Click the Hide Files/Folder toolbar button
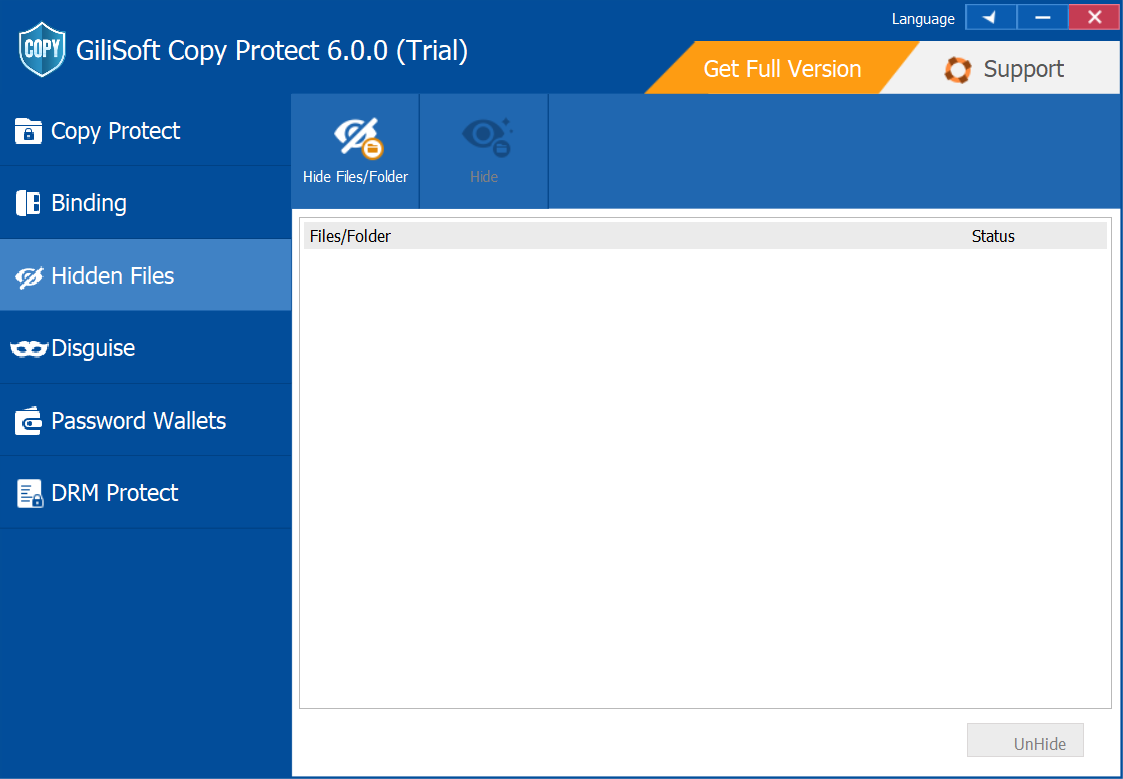The image size is (1123, 779). (x=355, y=151)
